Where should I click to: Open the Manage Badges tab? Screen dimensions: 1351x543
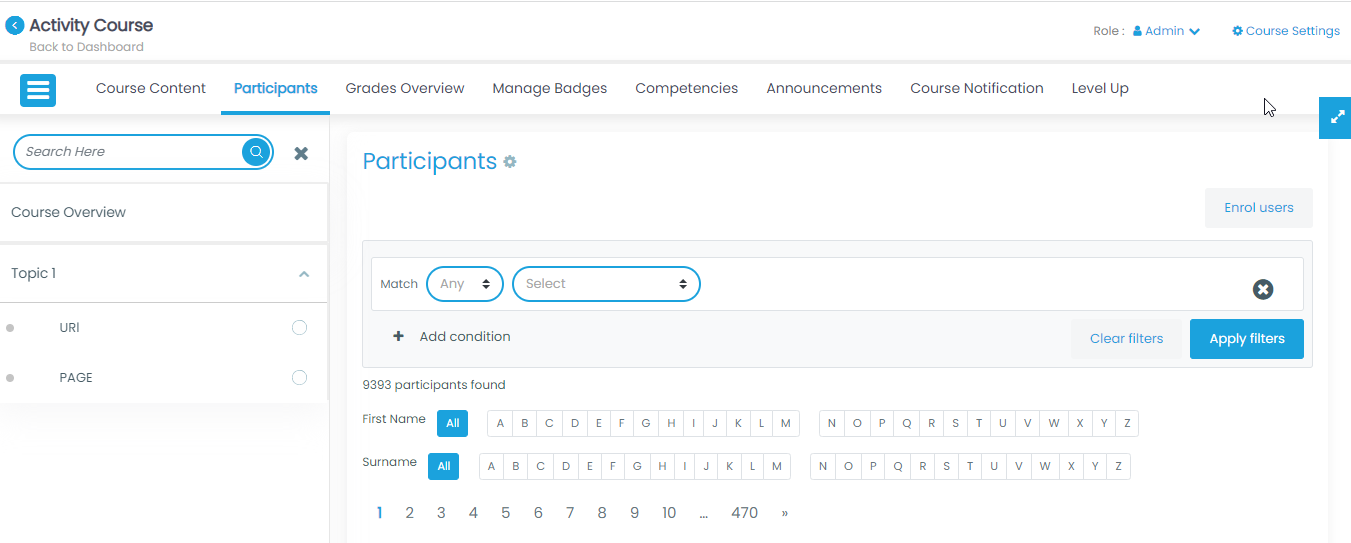pyautogui.click(x=550, y=88)
